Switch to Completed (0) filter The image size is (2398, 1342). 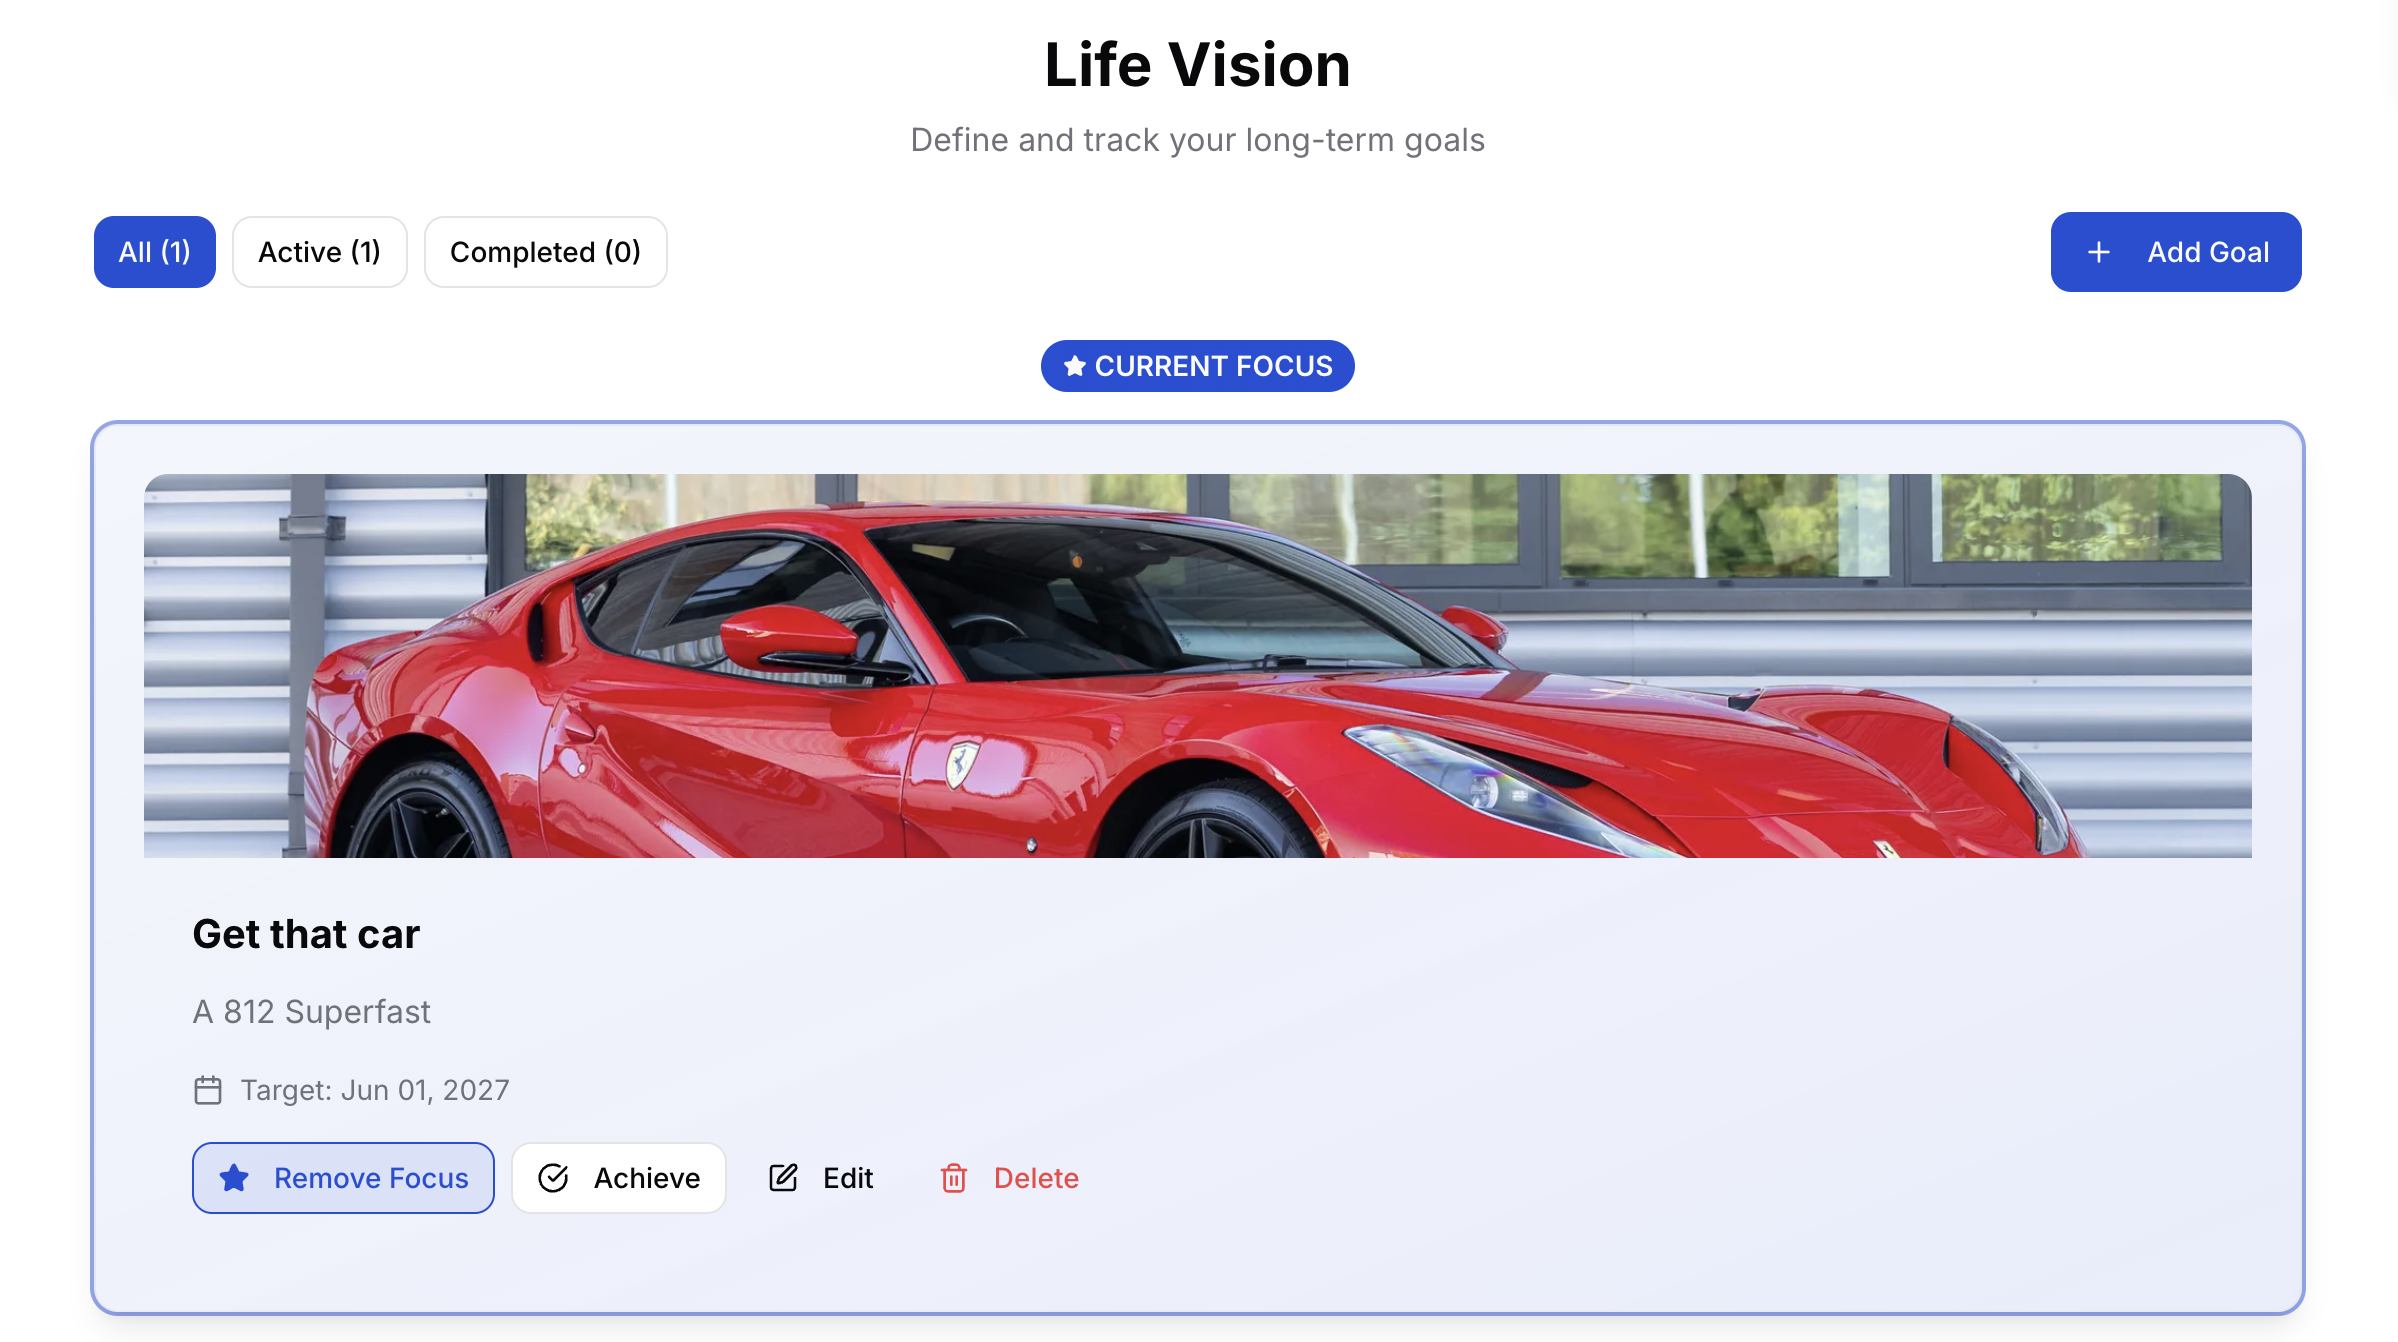point(545,252)
